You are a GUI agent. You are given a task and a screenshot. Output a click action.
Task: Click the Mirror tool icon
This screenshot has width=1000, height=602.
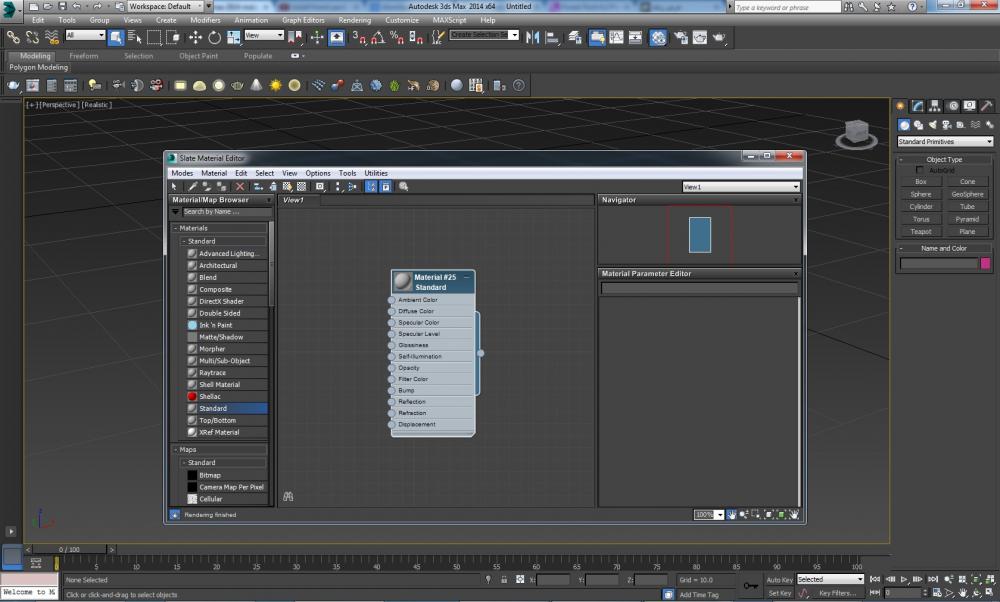pyautogui.click(x=533, y=38)
